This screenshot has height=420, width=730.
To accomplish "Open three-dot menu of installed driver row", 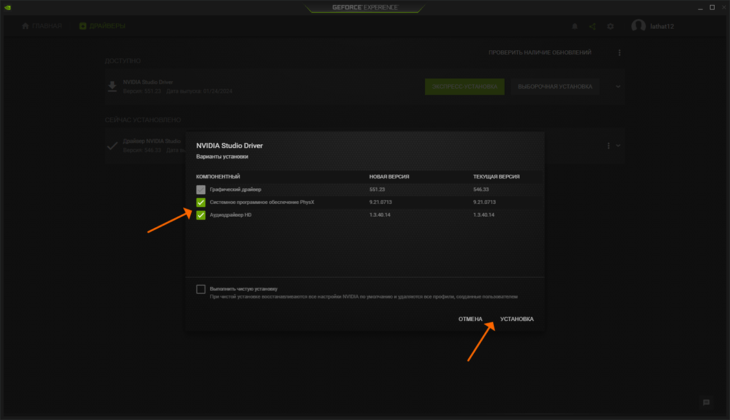I will tap(608, 146).
